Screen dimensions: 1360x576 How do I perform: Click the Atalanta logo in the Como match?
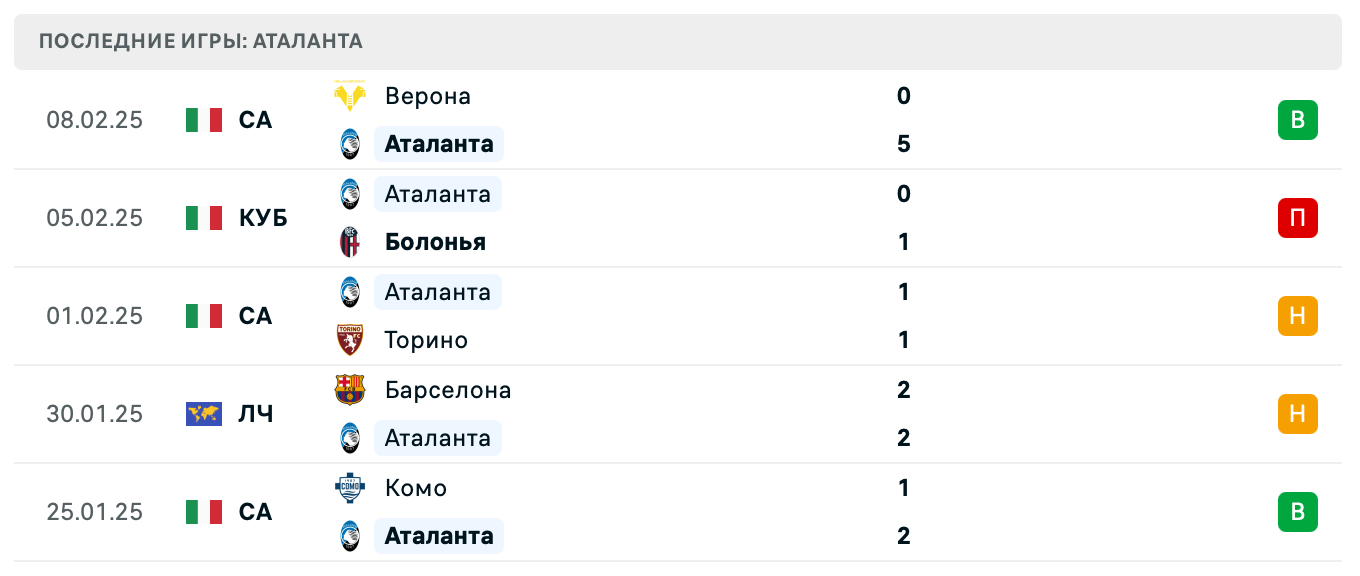tap(349, 536)
